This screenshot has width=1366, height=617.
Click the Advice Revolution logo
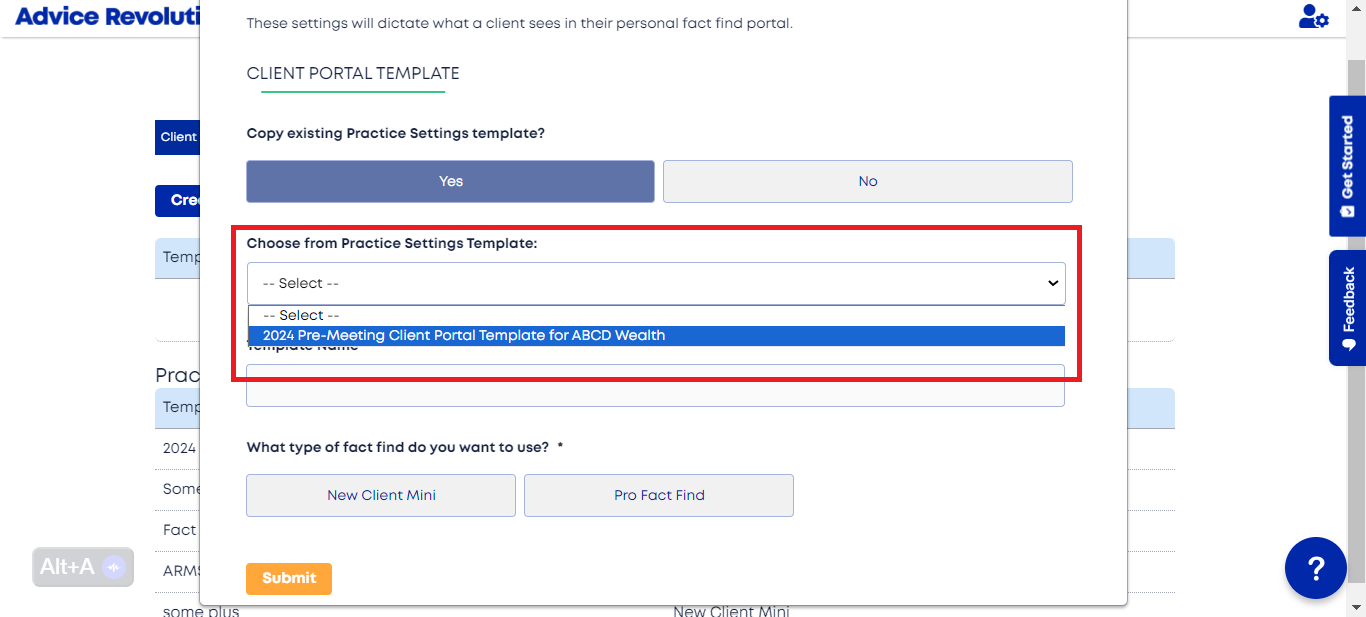point(107,17)
